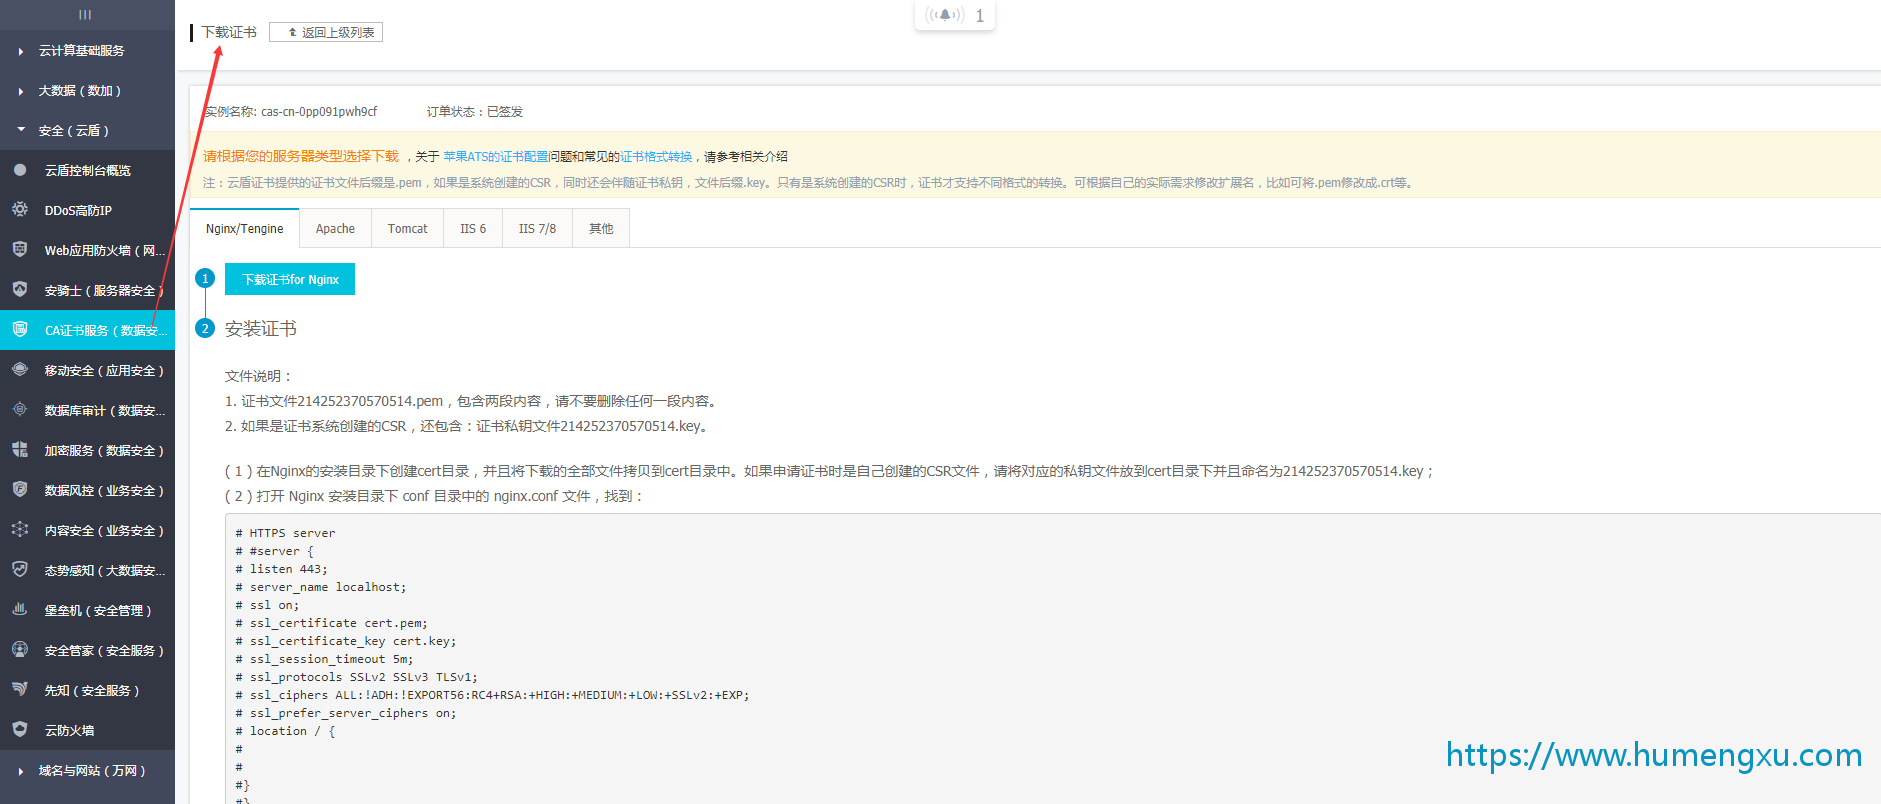Open 数据库审计 menu entry
Screen dimensions: 1881x804
tap(87, 410)
